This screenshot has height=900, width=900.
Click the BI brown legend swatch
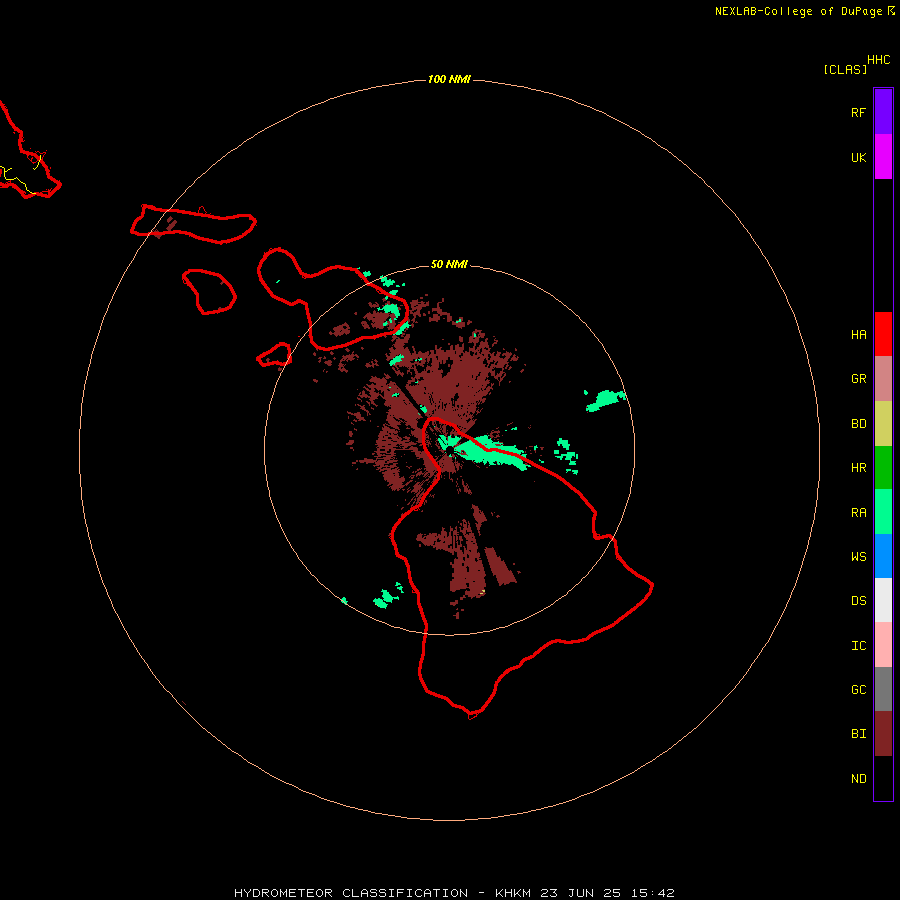click(x=883, y=734)
